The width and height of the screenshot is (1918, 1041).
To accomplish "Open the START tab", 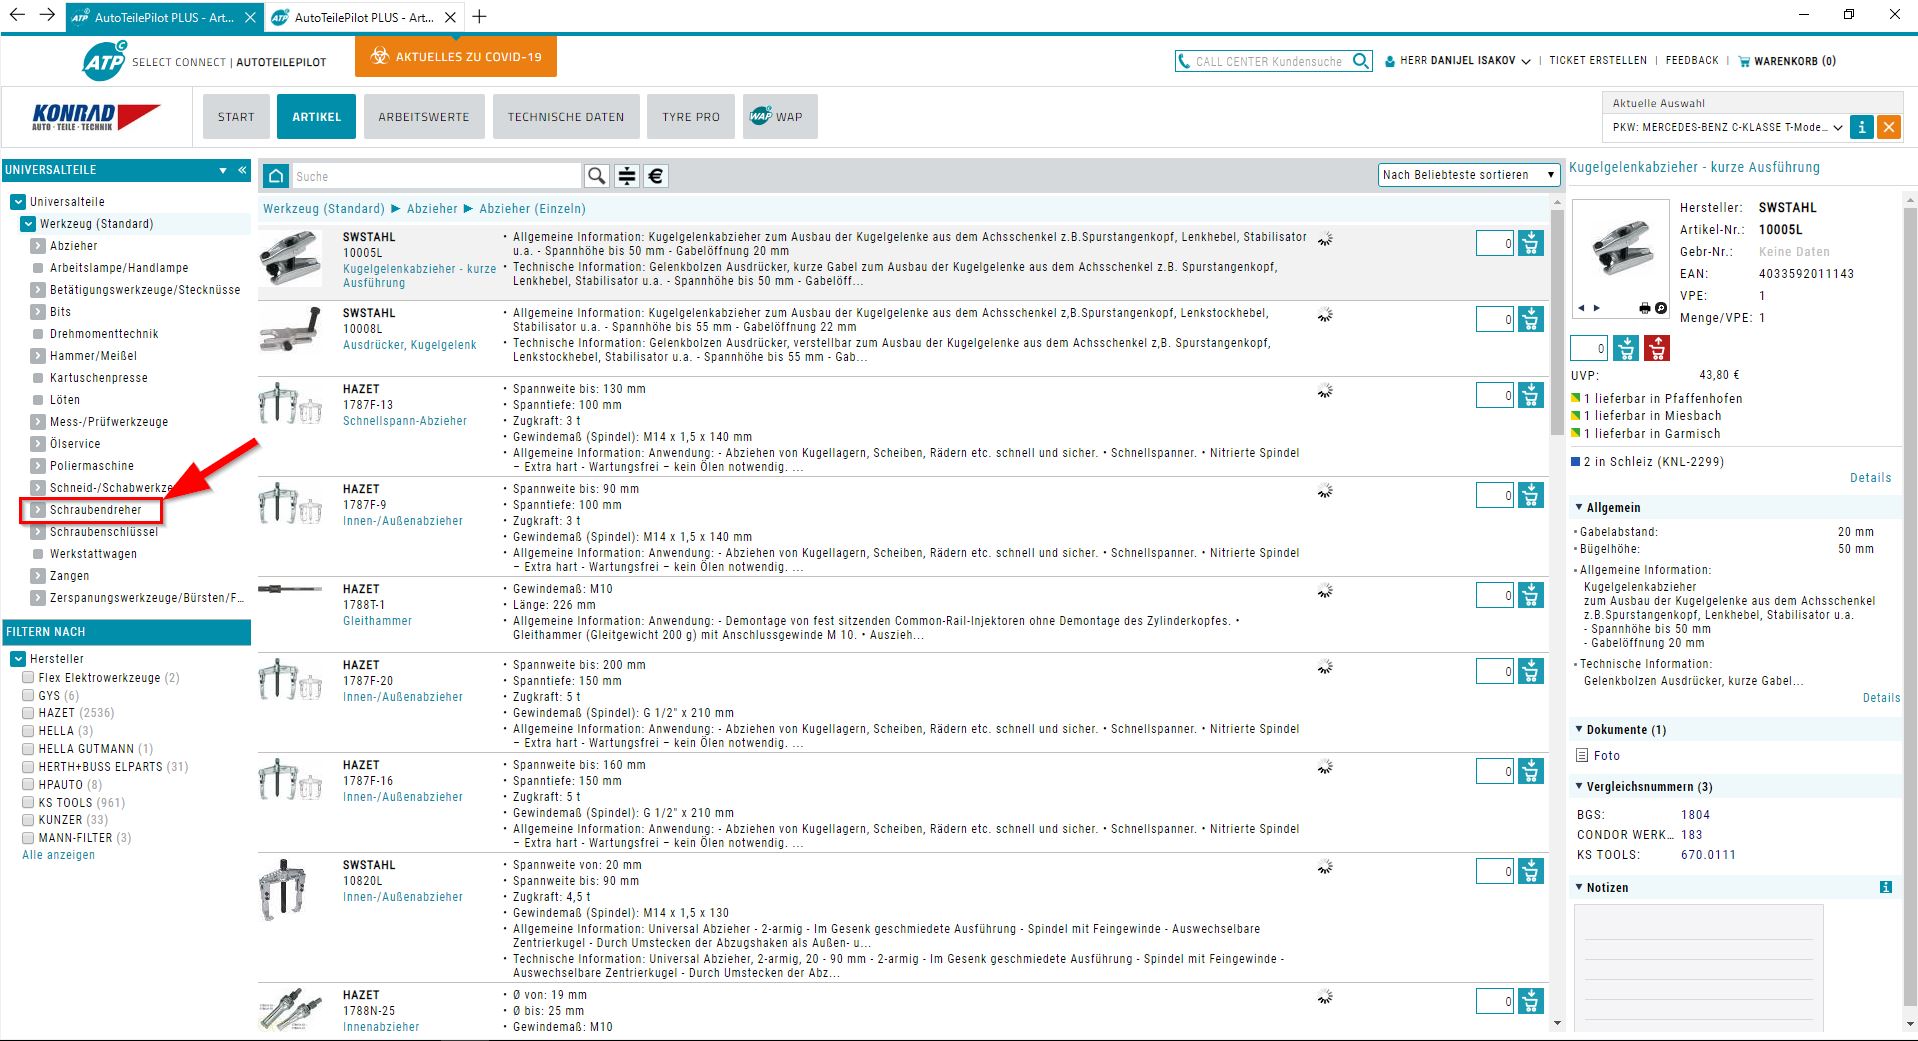I will coord(236,117).
